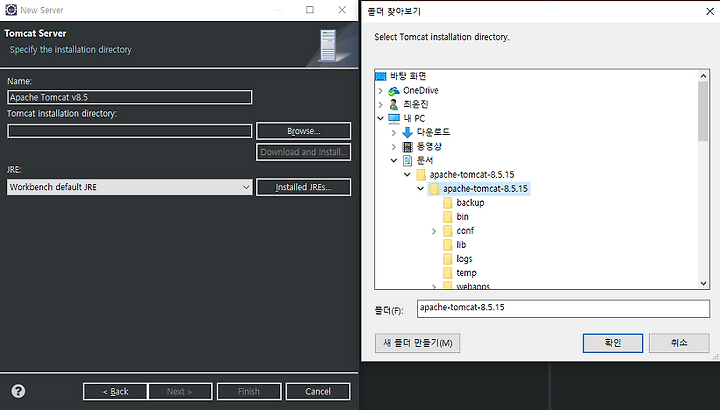Viewport: 720px width, 410px height.
Task: Click the Eclipse icon in New Server title bar
Action: coord(11,10)
